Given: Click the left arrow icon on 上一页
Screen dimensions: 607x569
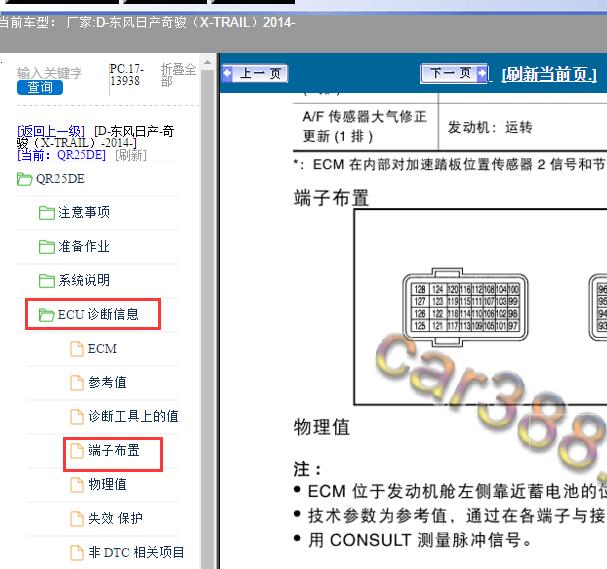Looking at the screenshot, I should click(x=227, y=74).
